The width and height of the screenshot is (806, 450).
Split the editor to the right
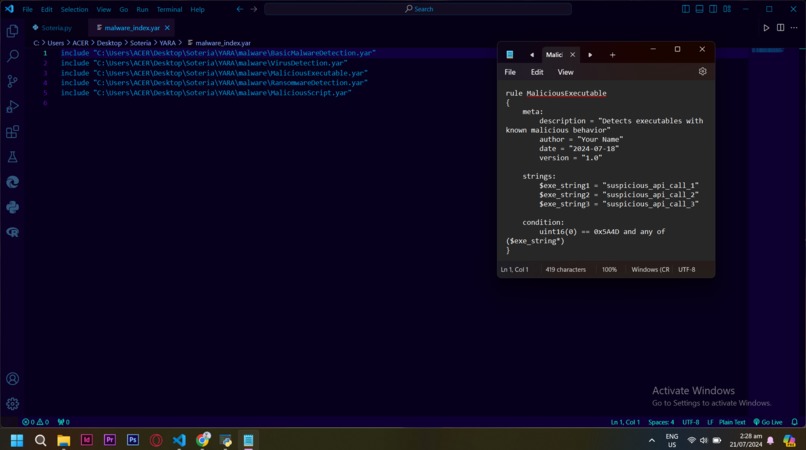[x=780, y=28]
